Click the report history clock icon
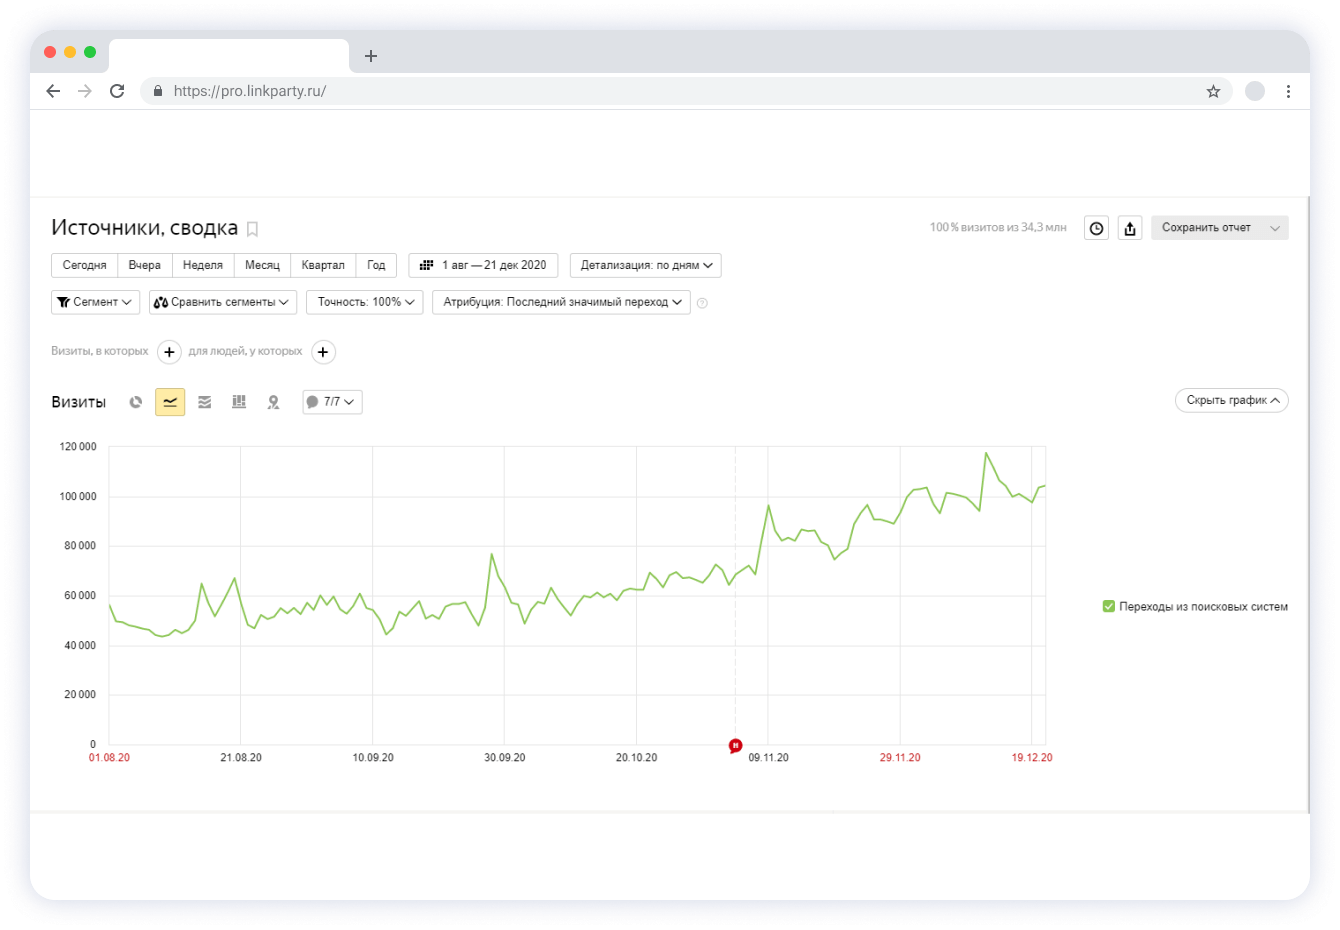Image resolution: width=1340 pixels, height=930 pixels. pyautogui.click(x=1096, y=228)
